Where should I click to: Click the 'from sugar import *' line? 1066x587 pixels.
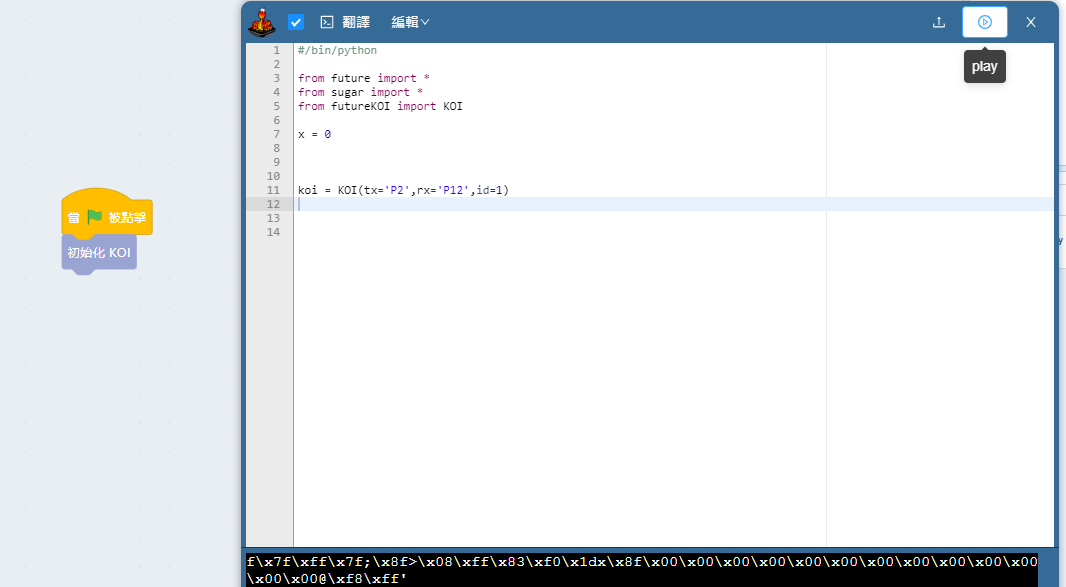point(360,92)
